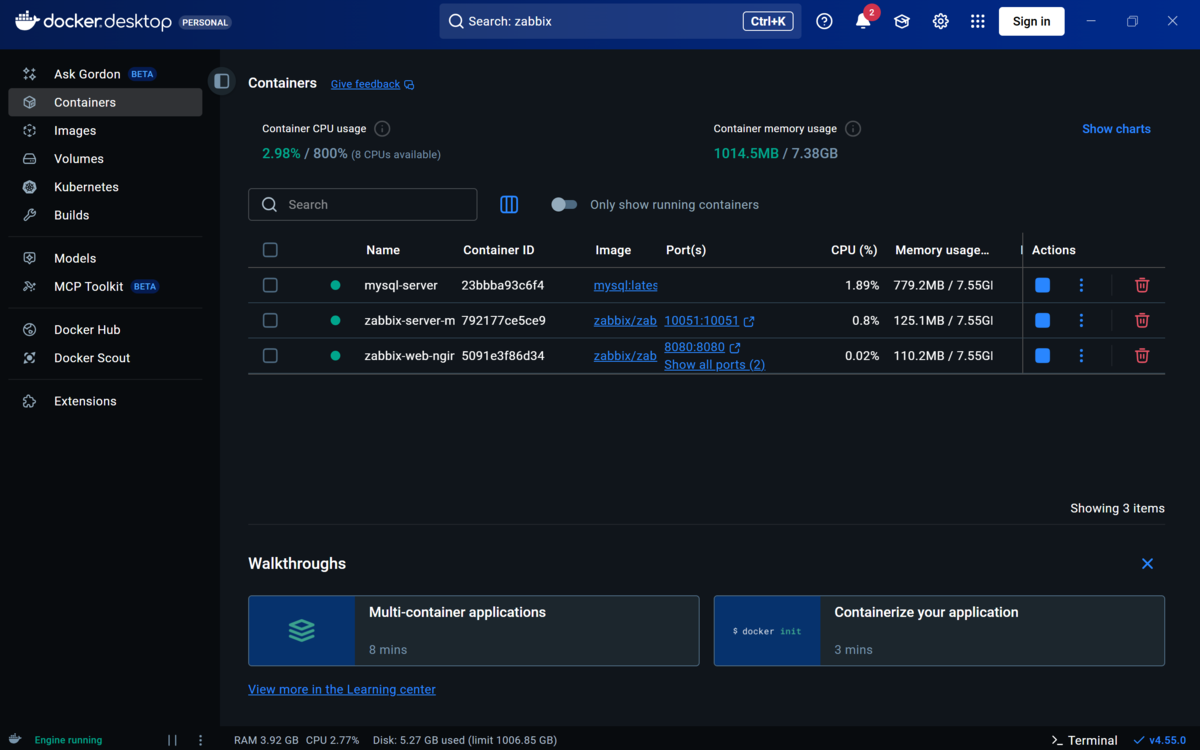Screen dimensions: 1200x750
Task: Click CPU usage info icon
Action: tap(382, 129)
